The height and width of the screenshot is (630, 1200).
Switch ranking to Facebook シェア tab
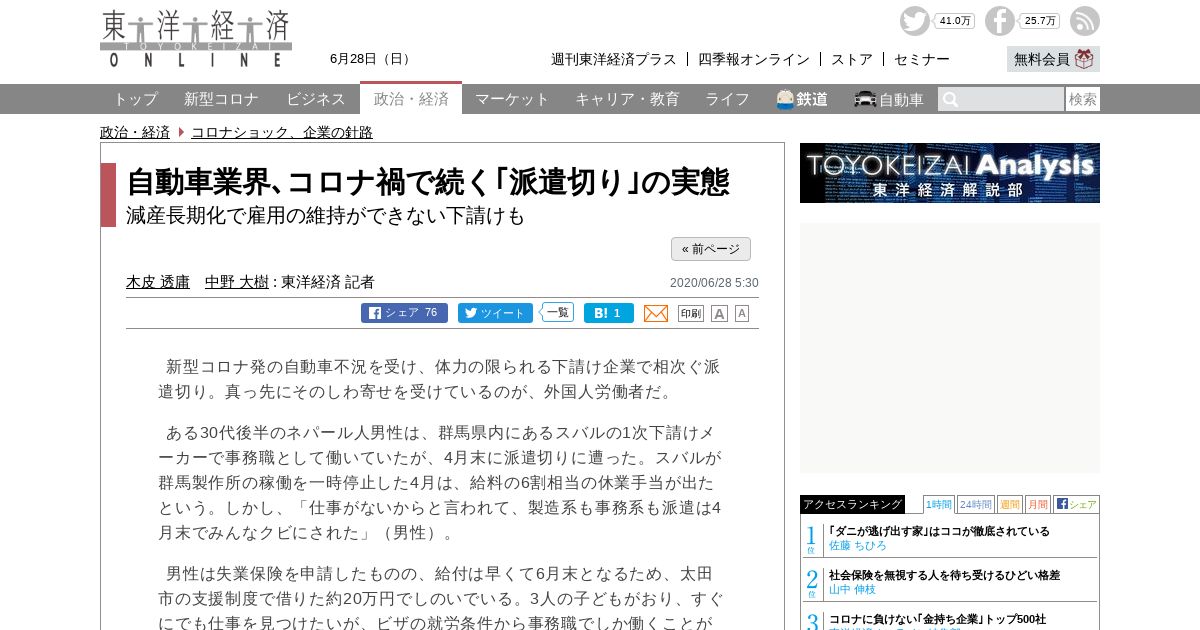click(1076, 504)
